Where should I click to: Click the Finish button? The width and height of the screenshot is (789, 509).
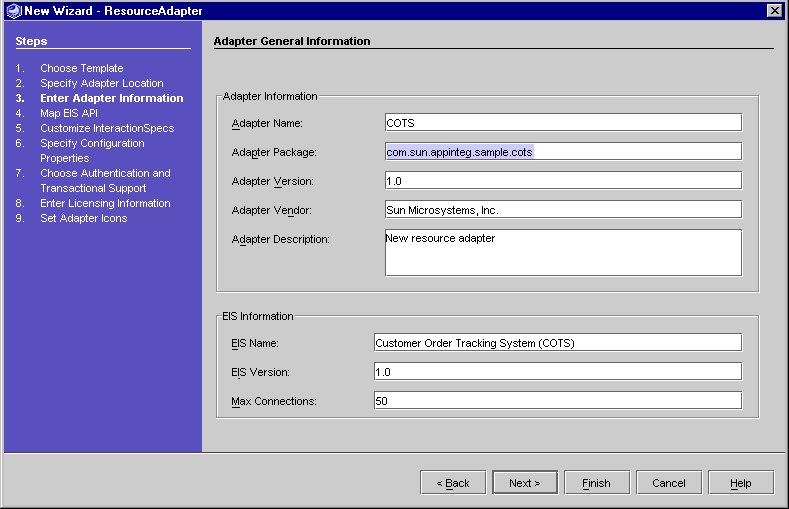597,483
